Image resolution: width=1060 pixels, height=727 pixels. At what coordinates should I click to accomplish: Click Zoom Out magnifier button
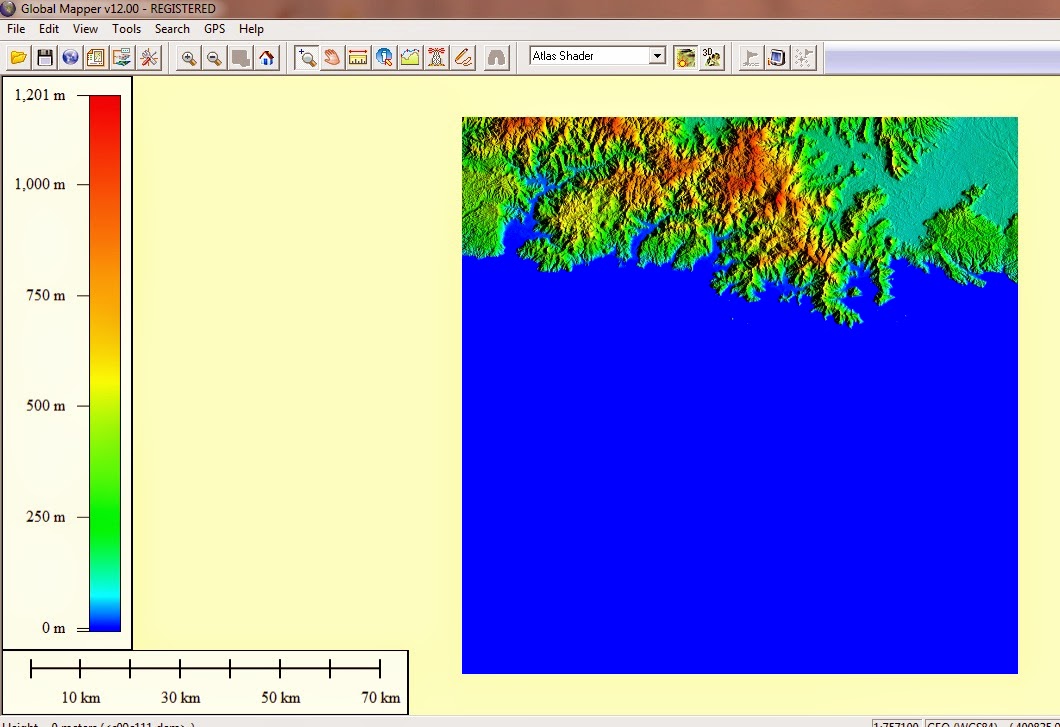pos(214,57)
